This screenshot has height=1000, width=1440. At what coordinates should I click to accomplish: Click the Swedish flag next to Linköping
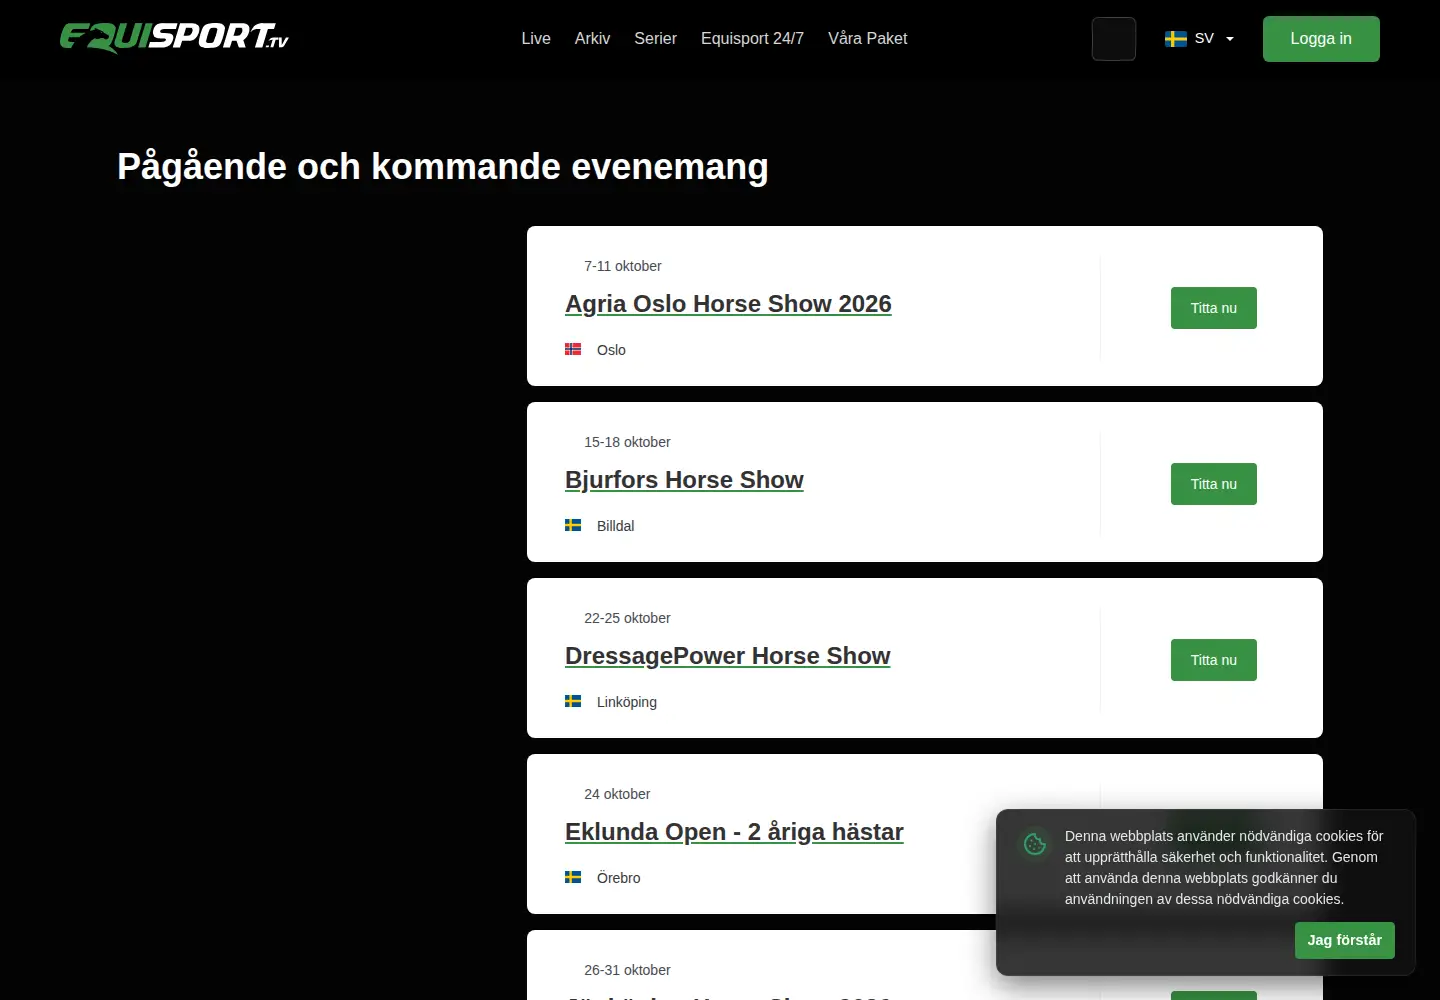pyautogui.click(x=573, y=701)
